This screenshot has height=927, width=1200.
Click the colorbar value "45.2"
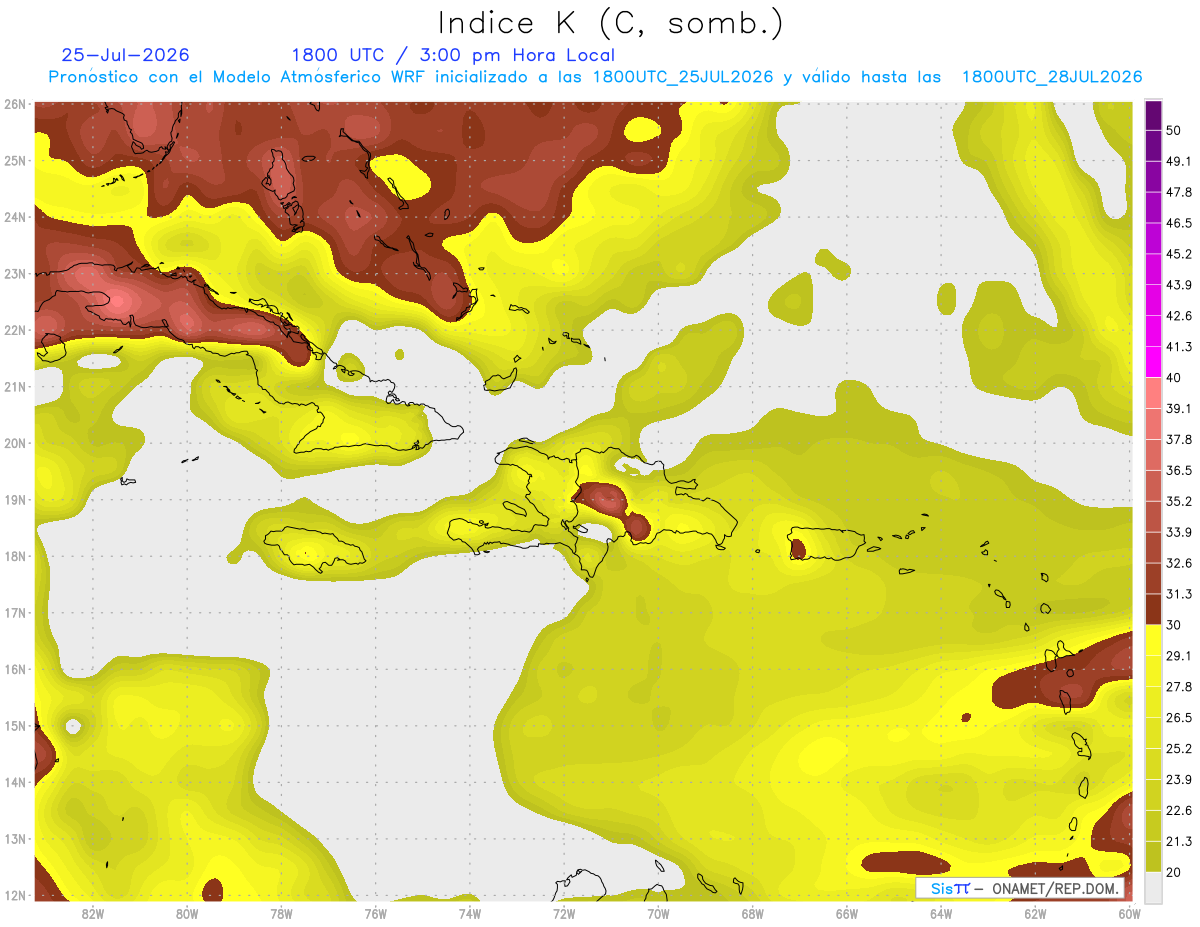click(x=1179, y=254)
